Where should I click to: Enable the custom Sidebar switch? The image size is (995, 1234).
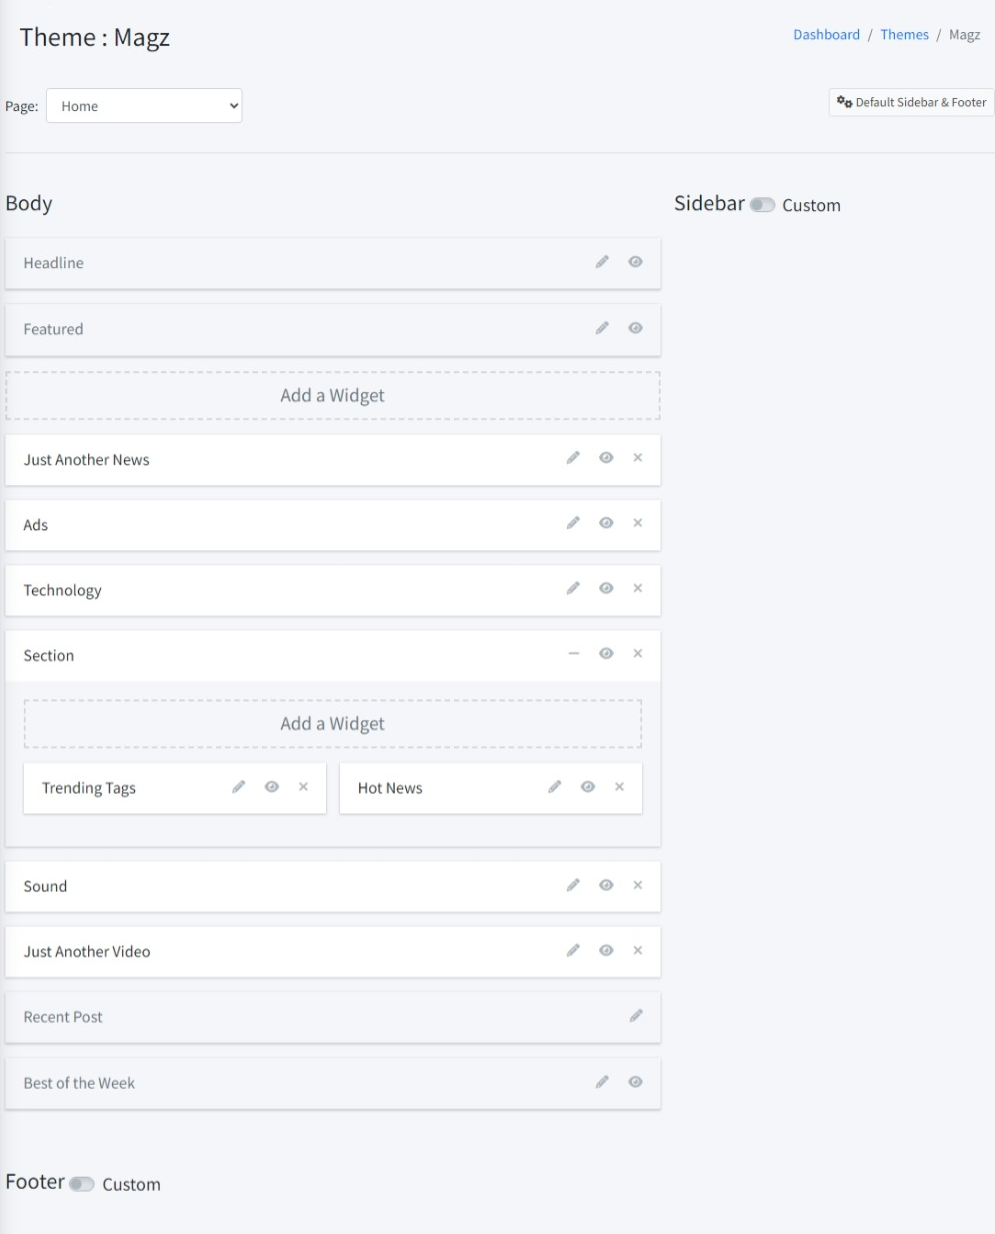click(762, 205)
